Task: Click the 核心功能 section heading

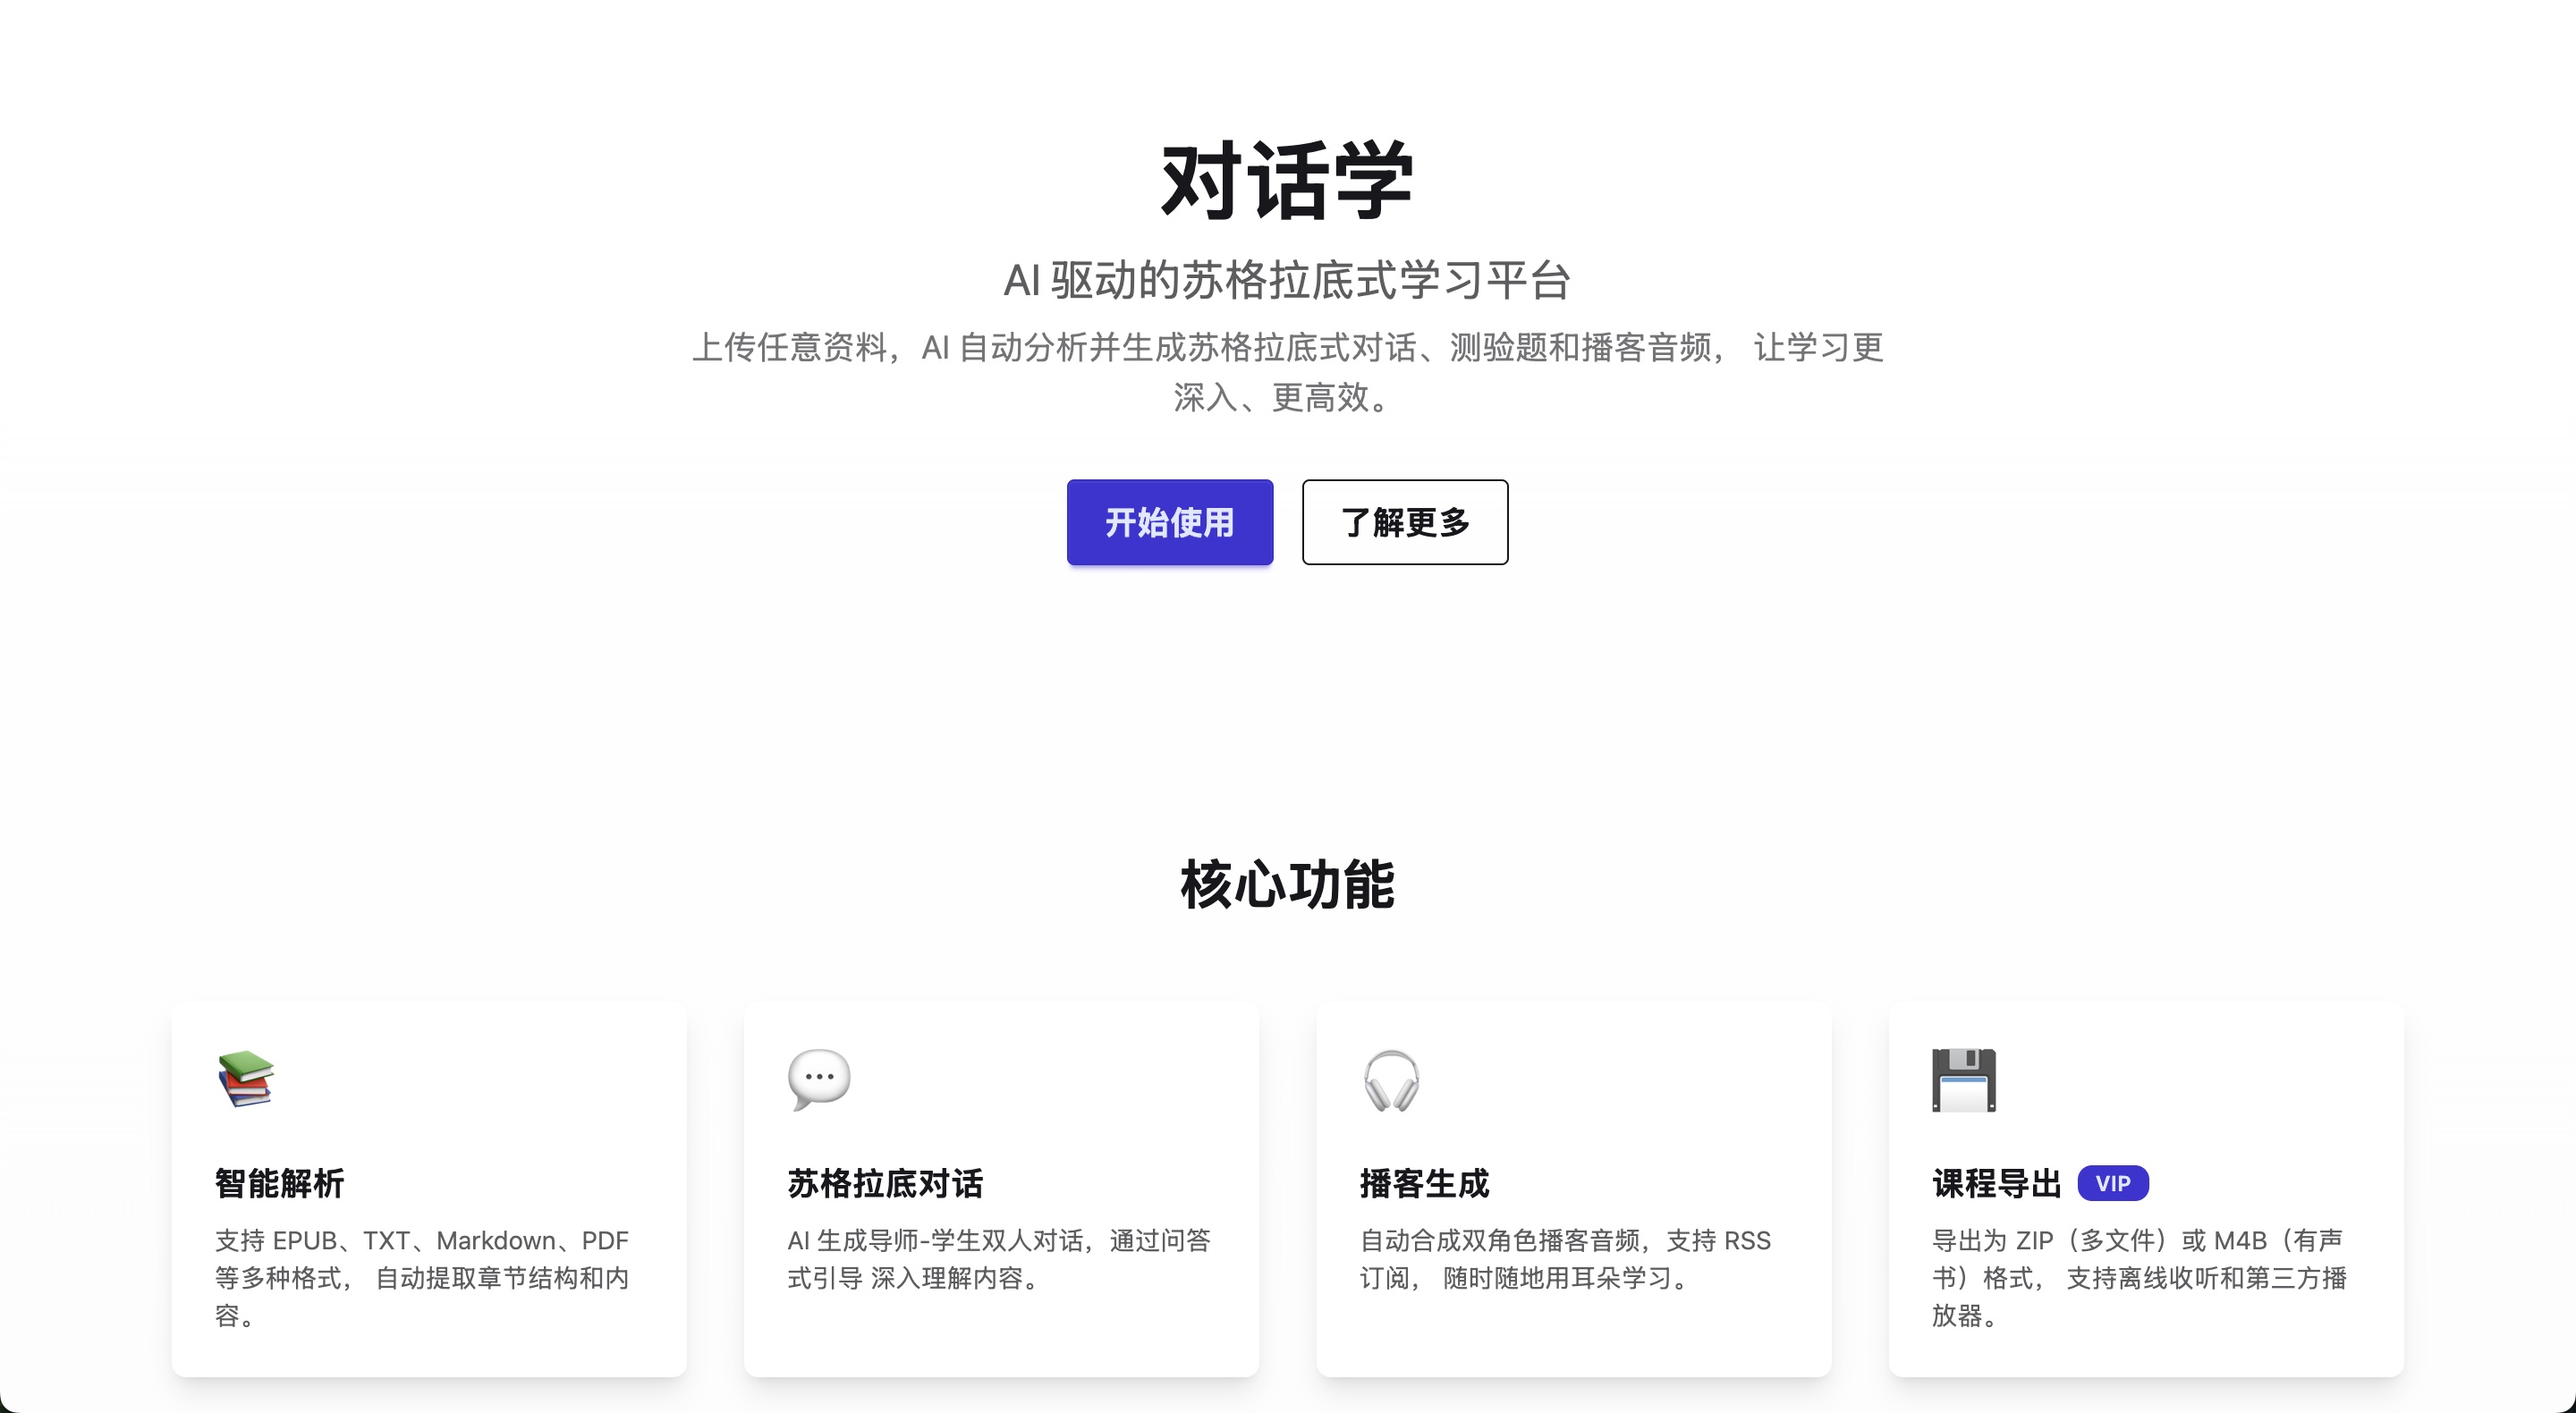Action: tap(1287, 884)
